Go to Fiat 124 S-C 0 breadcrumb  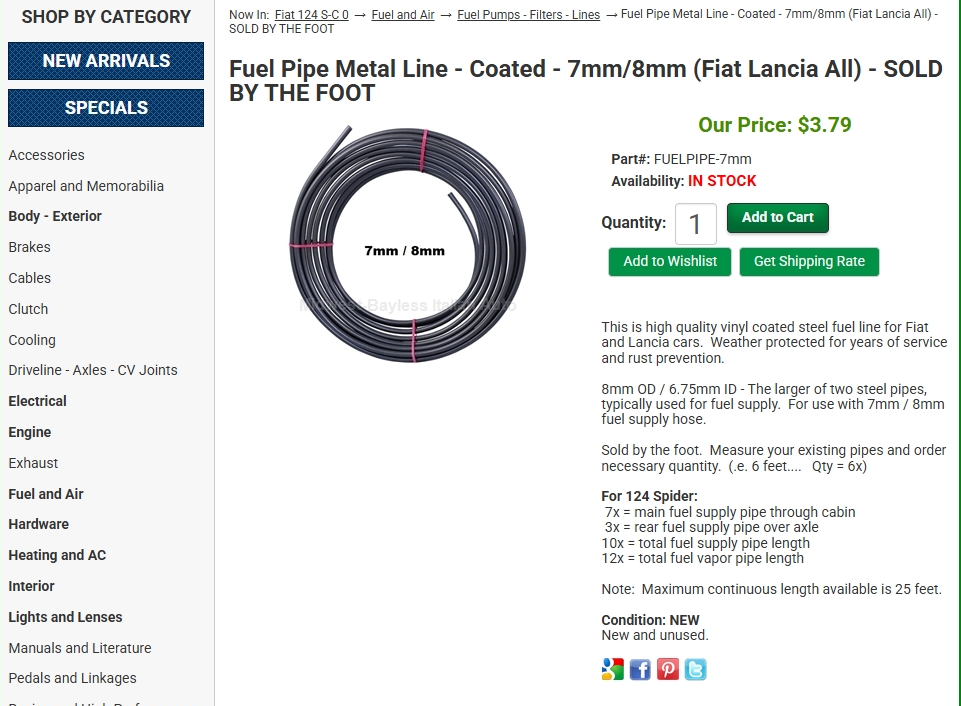(311, 15)
